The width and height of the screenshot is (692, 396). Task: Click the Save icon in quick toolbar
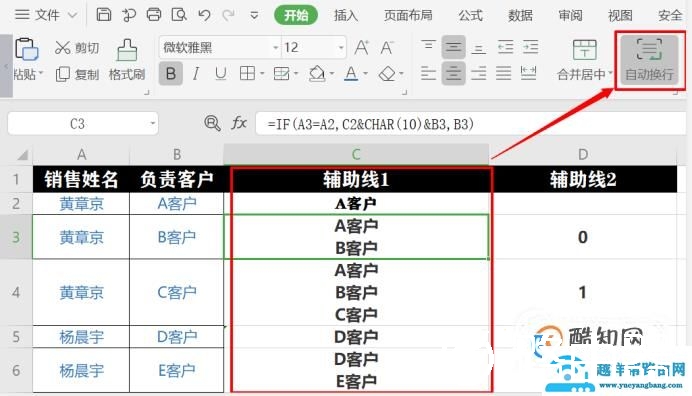[104, 15]
